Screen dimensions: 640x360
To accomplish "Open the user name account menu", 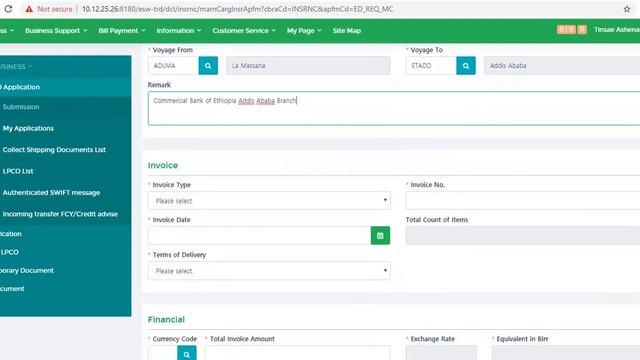I will 617,30.
